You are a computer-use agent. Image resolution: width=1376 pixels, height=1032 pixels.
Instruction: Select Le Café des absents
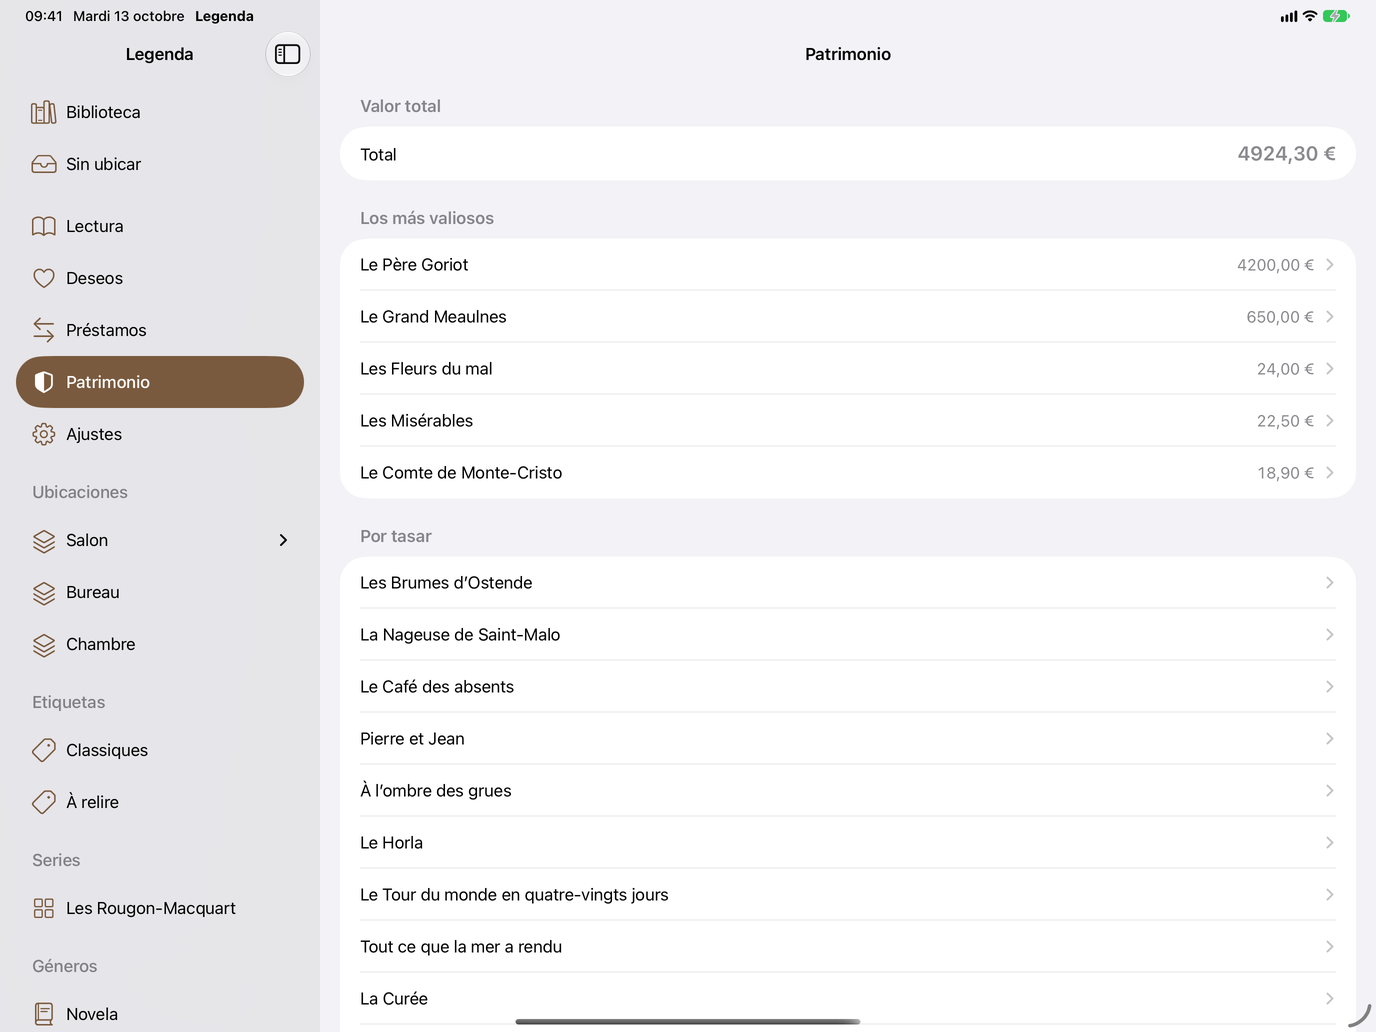point(848,687)
